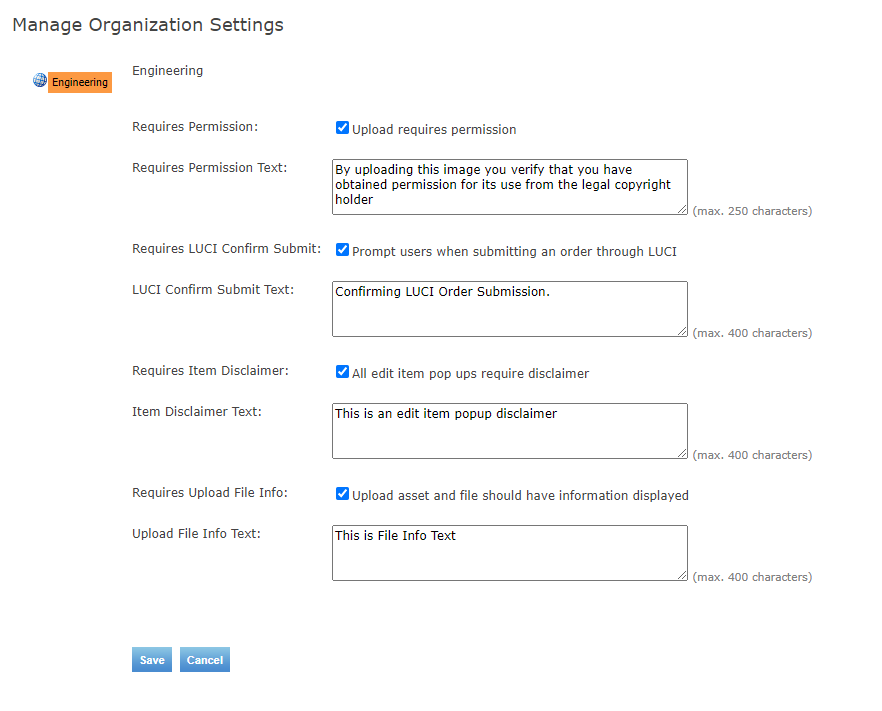
Task: Click the Item Disclaimer Text area
Action: [x=509, y=430]
